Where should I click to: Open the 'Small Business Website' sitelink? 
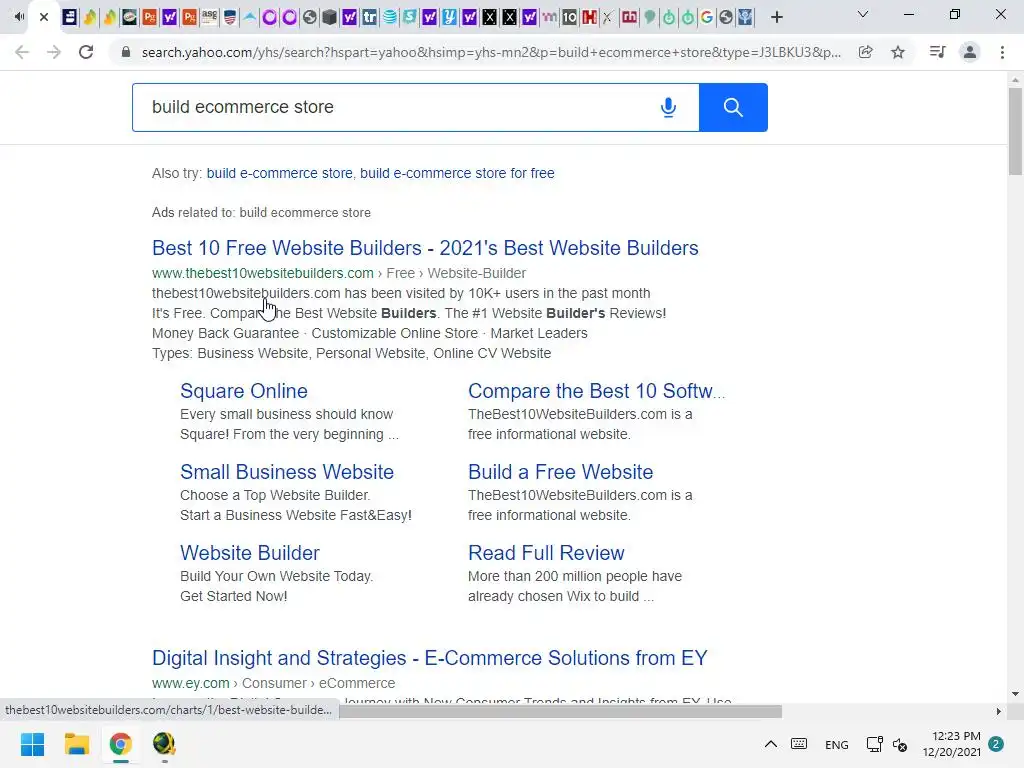click(287, 472)
